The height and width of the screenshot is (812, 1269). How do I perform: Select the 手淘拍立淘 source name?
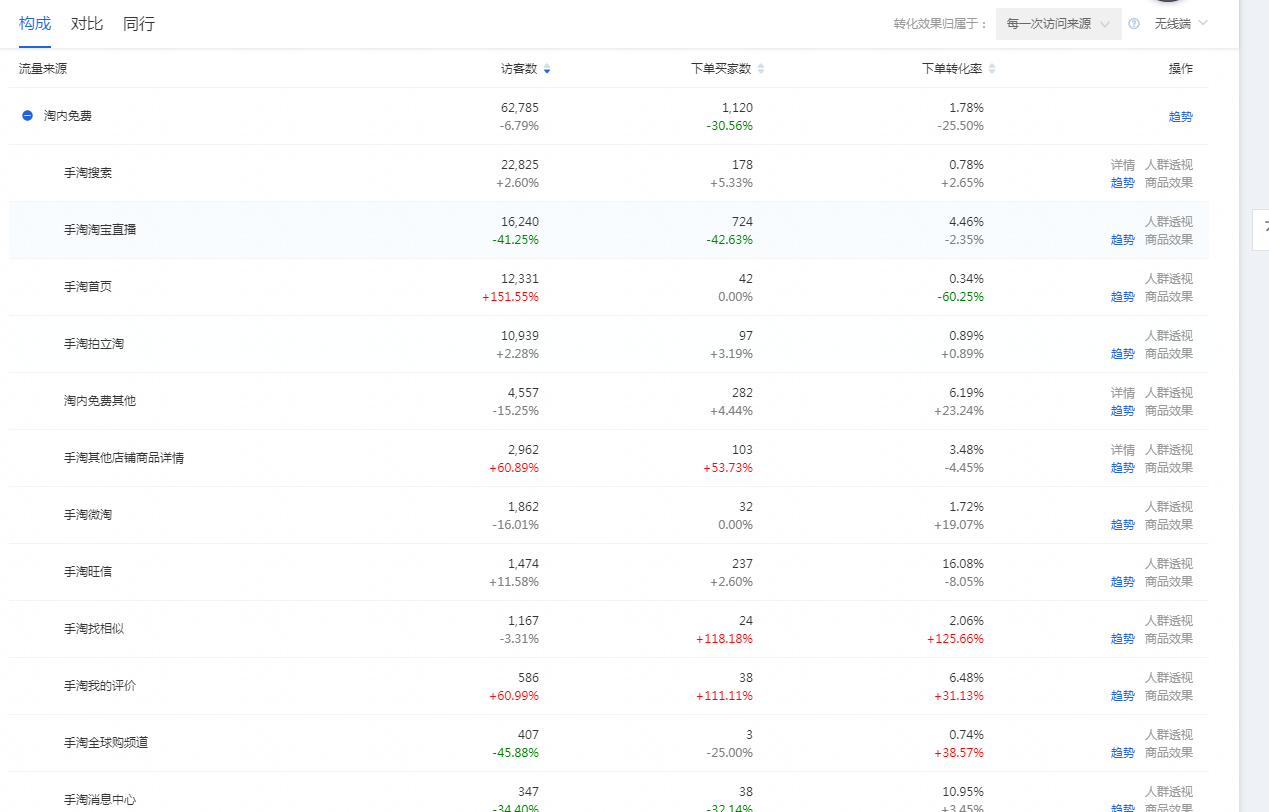(94, 344)
